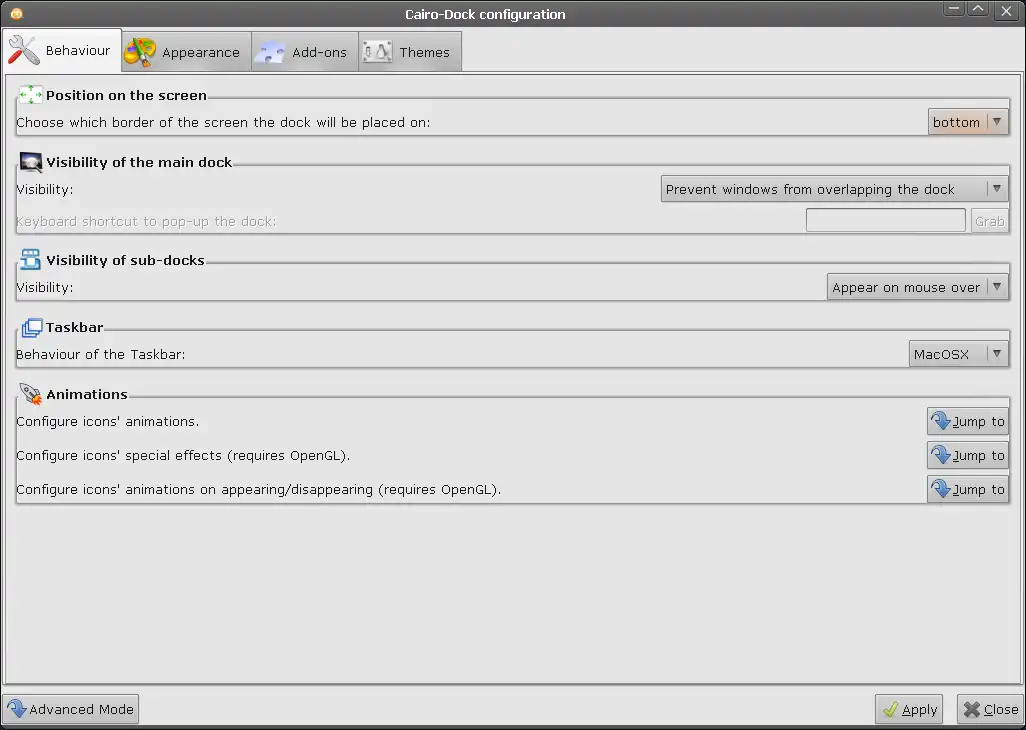1026x730 pixels.
Task: Click the puzzle piece Add-ons icon
Action: (x=270, y=53)
